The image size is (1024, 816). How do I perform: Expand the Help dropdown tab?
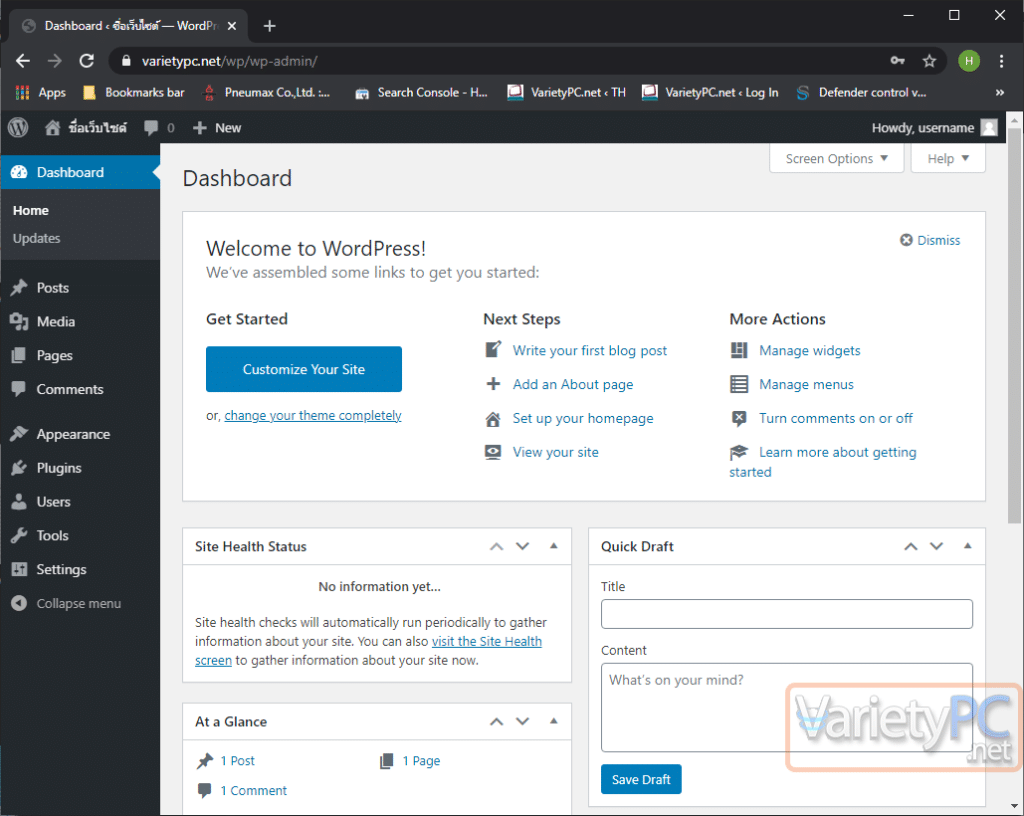pyautogui.click(x=948, y=159)
